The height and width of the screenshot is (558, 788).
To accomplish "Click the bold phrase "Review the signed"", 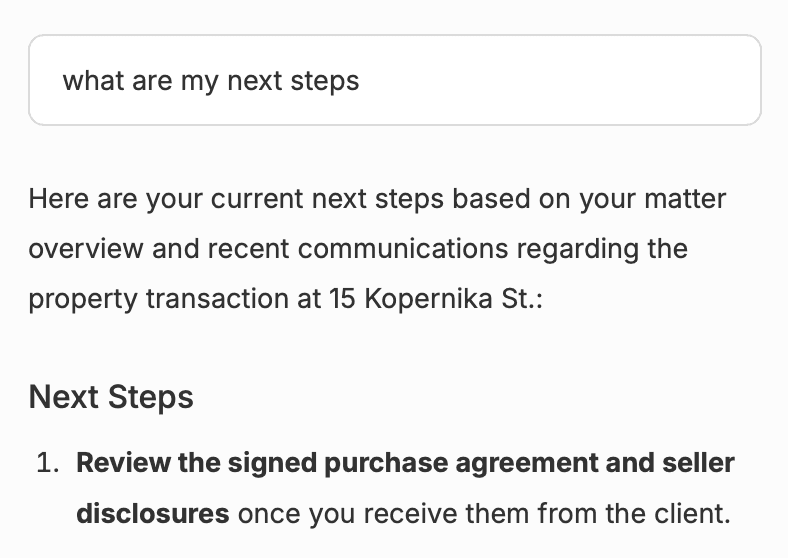I will 177,464.
